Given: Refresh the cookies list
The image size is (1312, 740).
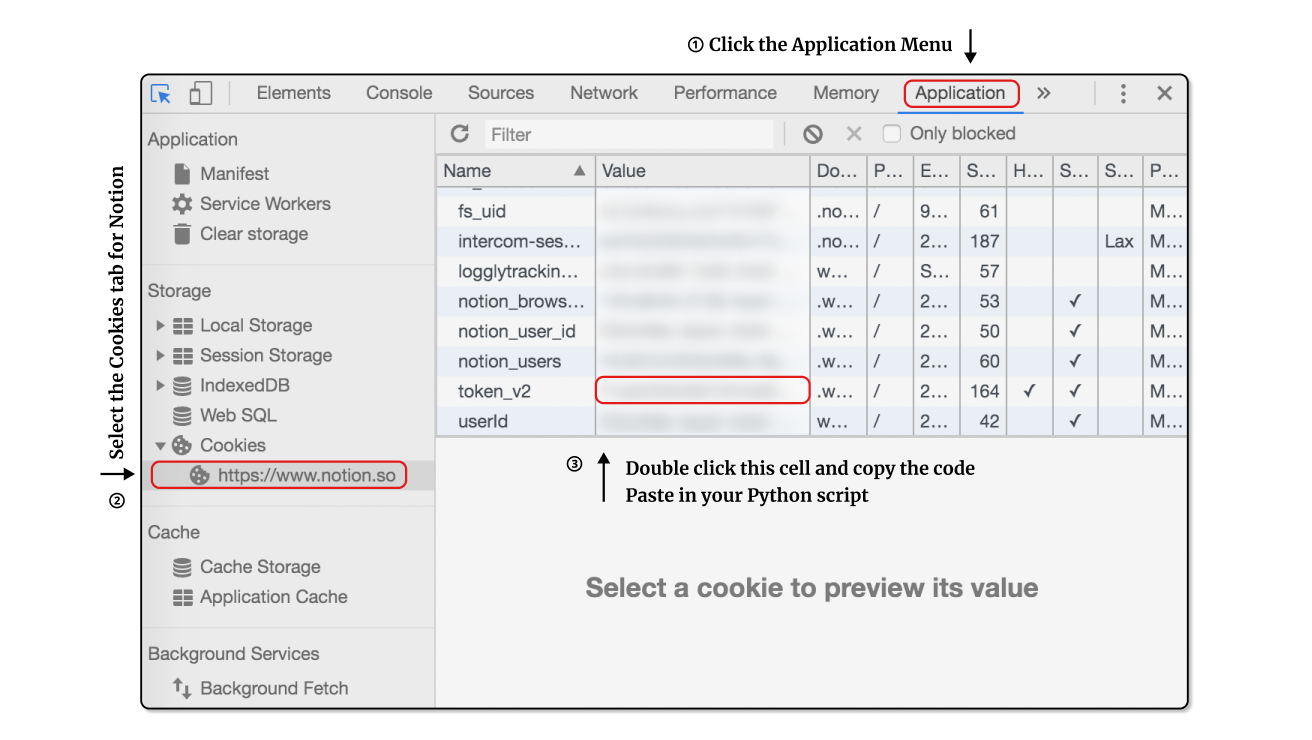Looking at the screenshot, I should tap(459, 134).
